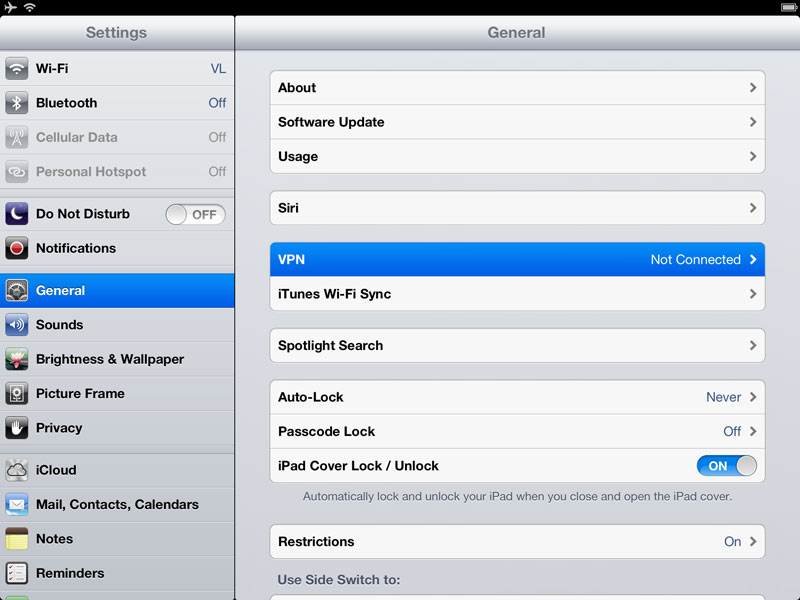Image resolution: width=800 pixels, height=600 pixels.
Task: Tap the Auto-Lock chevron
Action: (x=753, y=397)
